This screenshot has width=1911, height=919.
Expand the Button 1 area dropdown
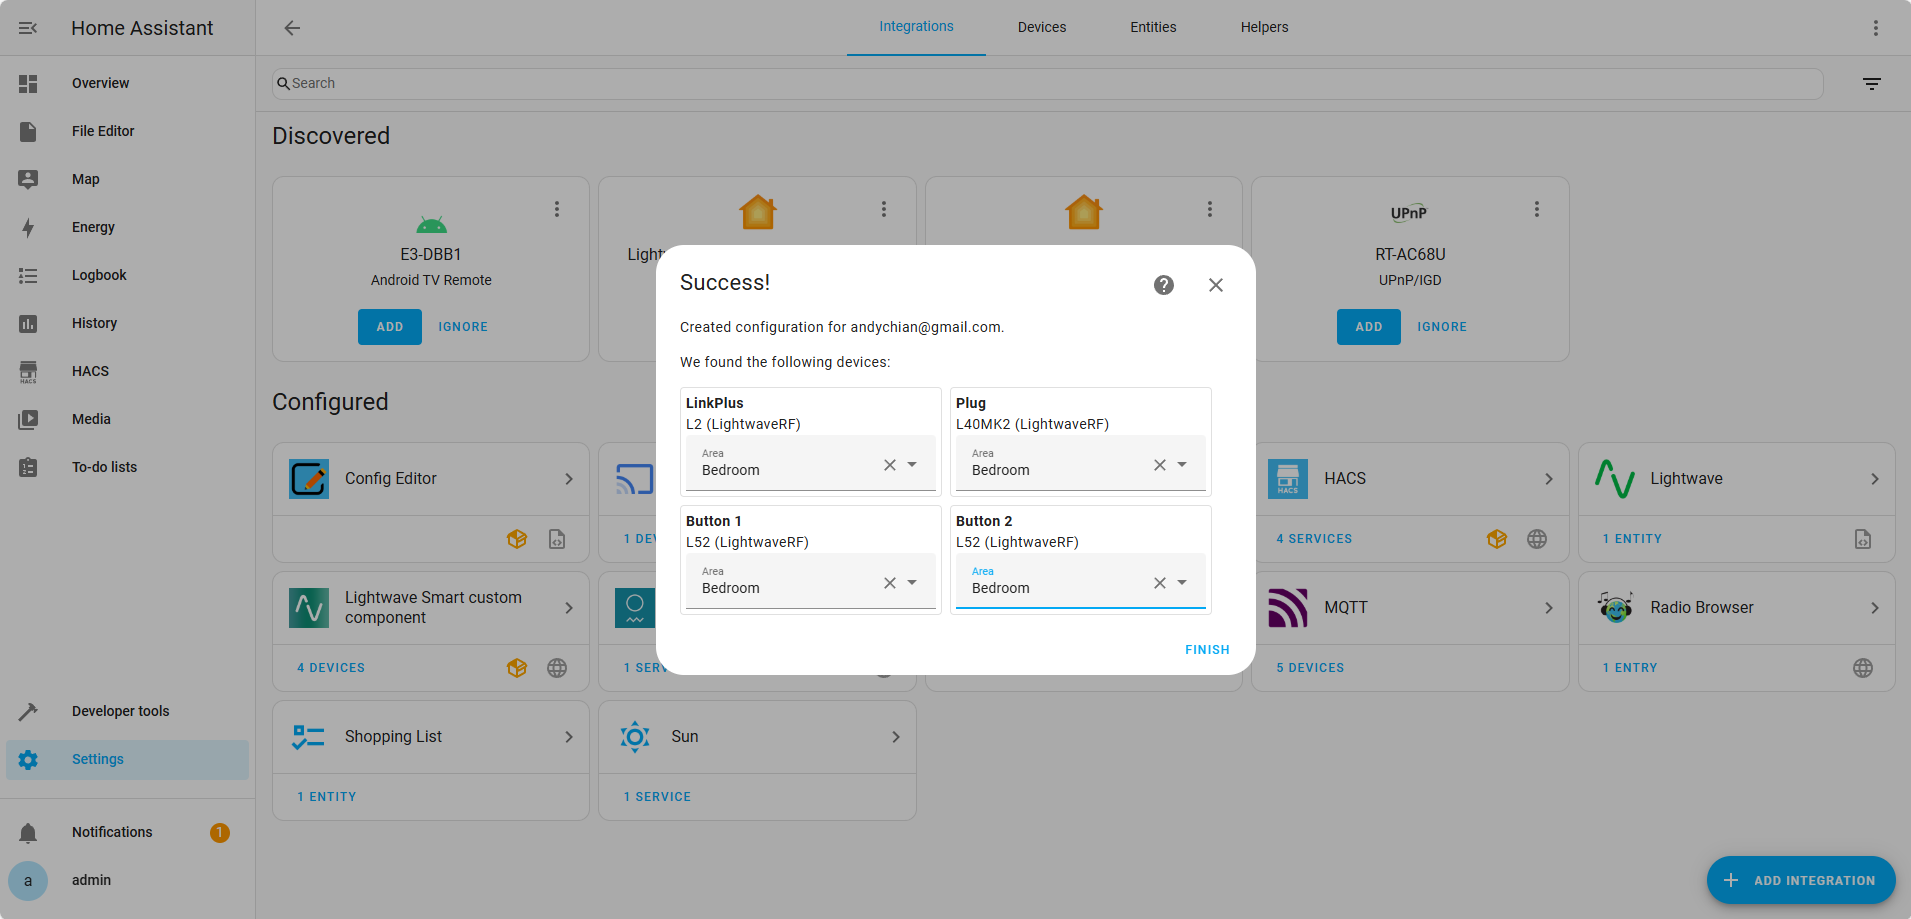(912, 583)
